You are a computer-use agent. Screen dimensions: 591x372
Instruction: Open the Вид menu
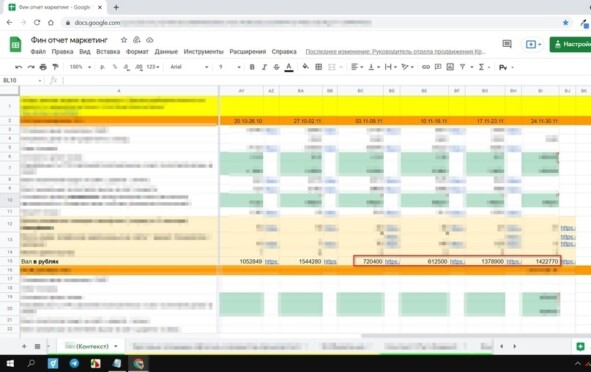85,52
